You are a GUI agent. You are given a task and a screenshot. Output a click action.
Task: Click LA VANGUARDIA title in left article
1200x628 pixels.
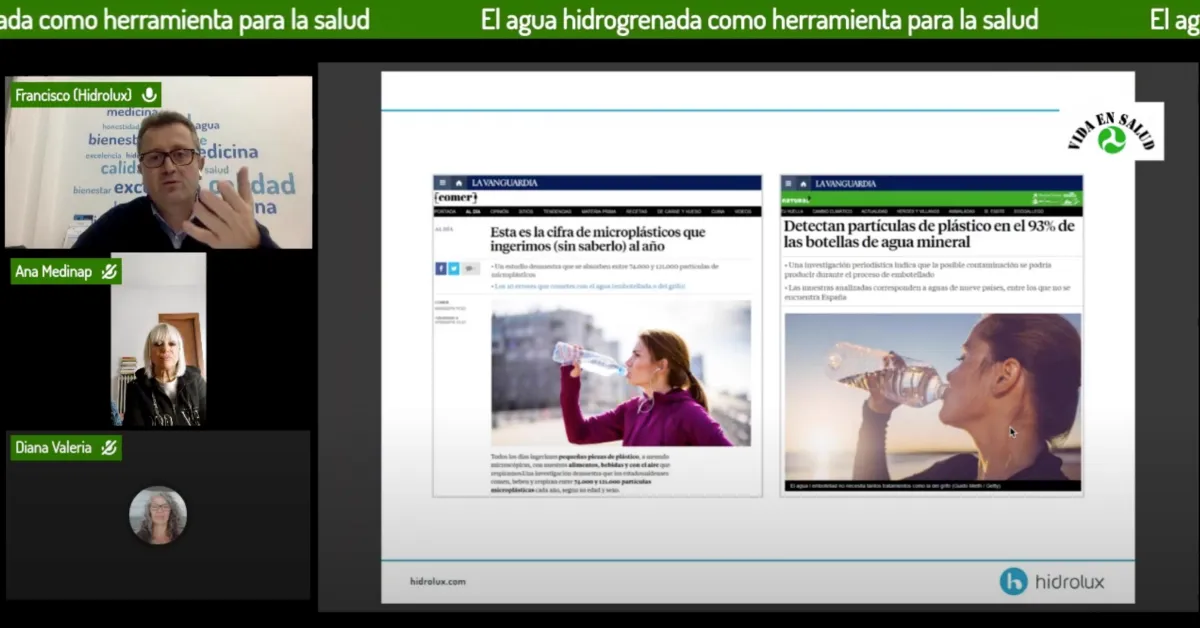[x=504, y=183]
